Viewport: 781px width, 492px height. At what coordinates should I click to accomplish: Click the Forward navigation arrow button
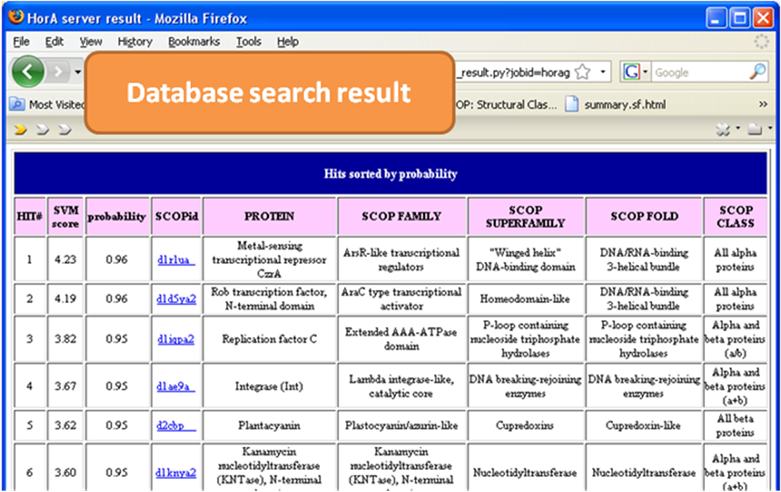click(59, 72)
